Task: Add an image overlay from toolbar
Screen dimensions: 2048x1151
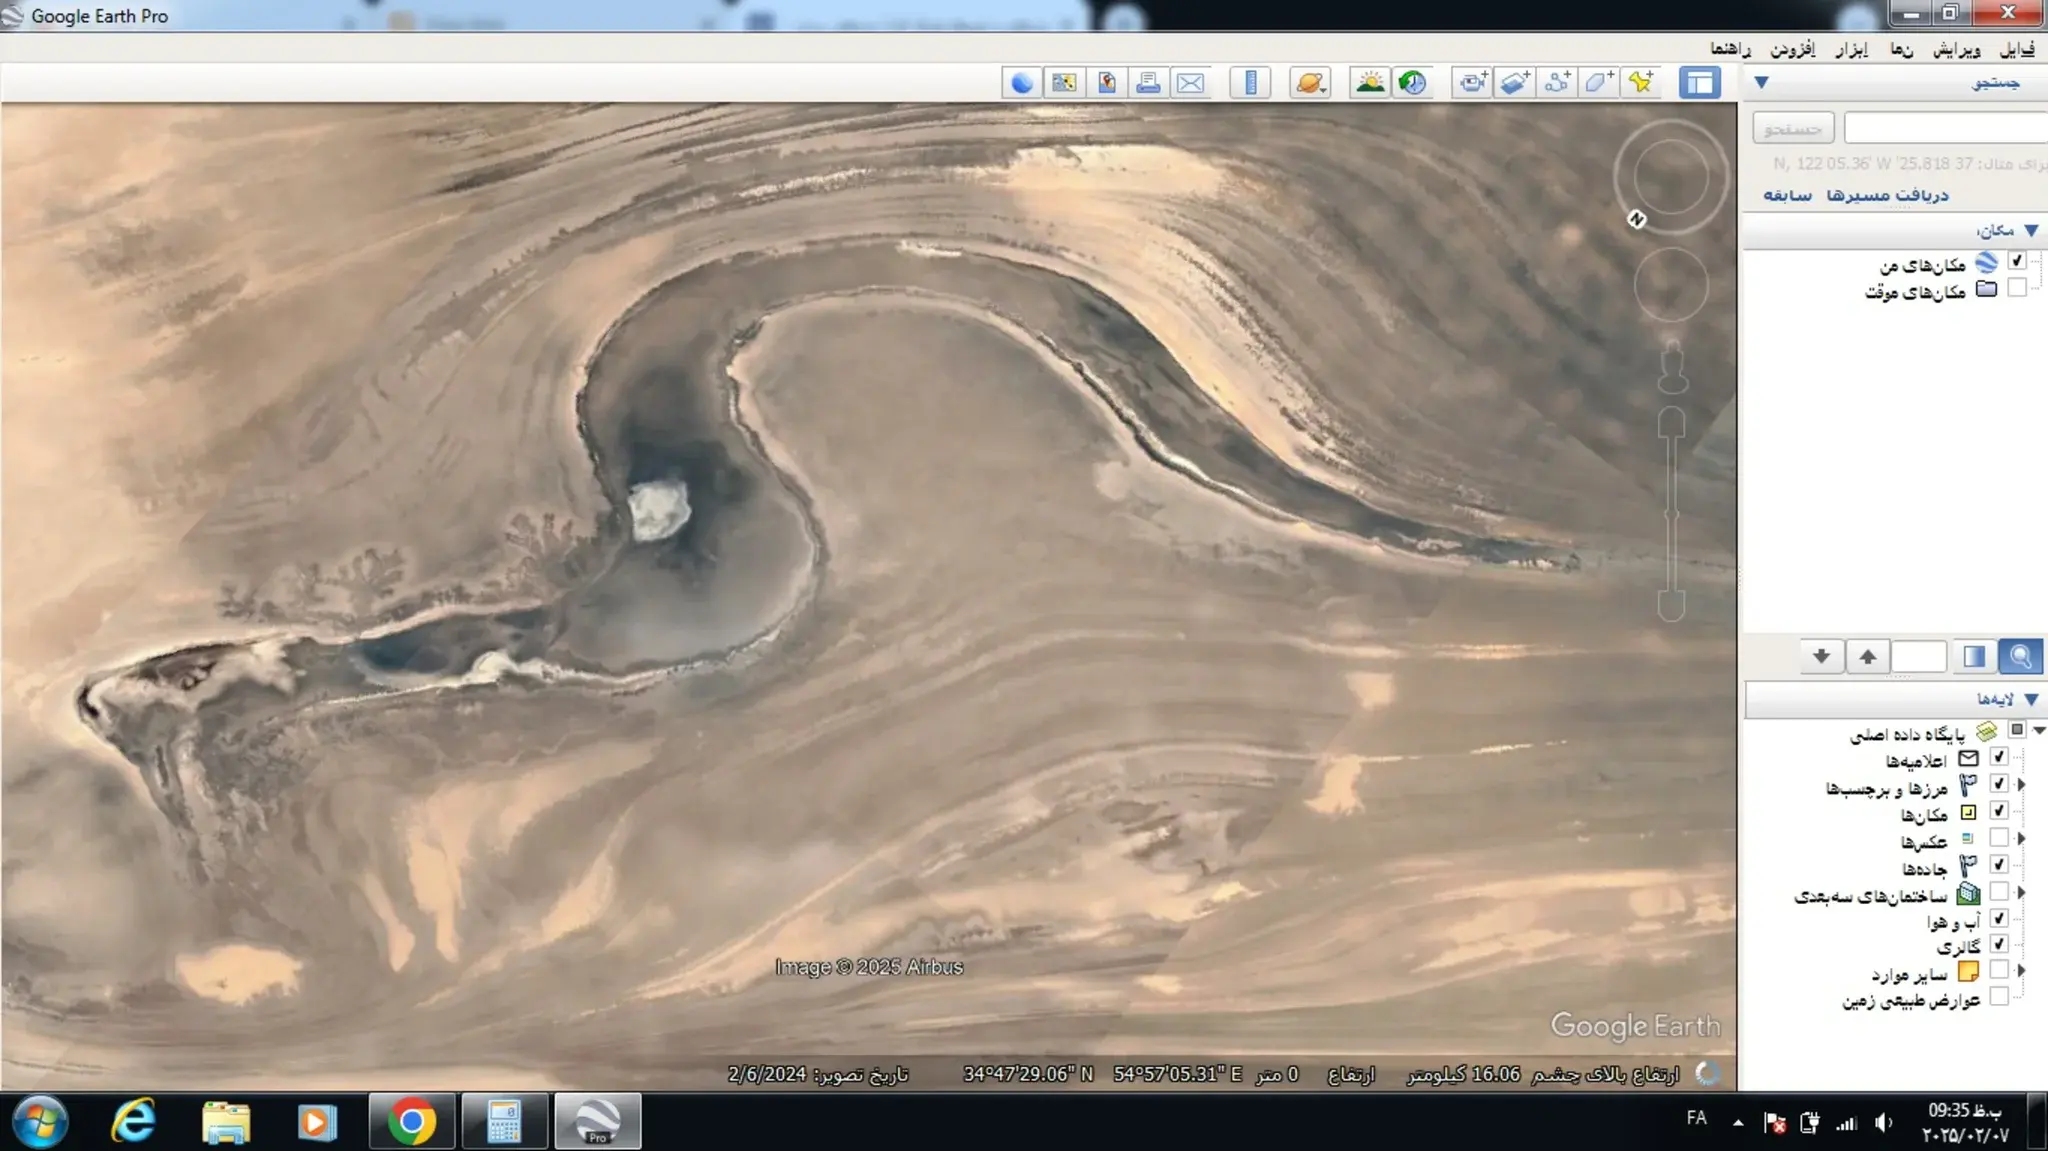Action: pyautogui.click(x=1514, y=82)
